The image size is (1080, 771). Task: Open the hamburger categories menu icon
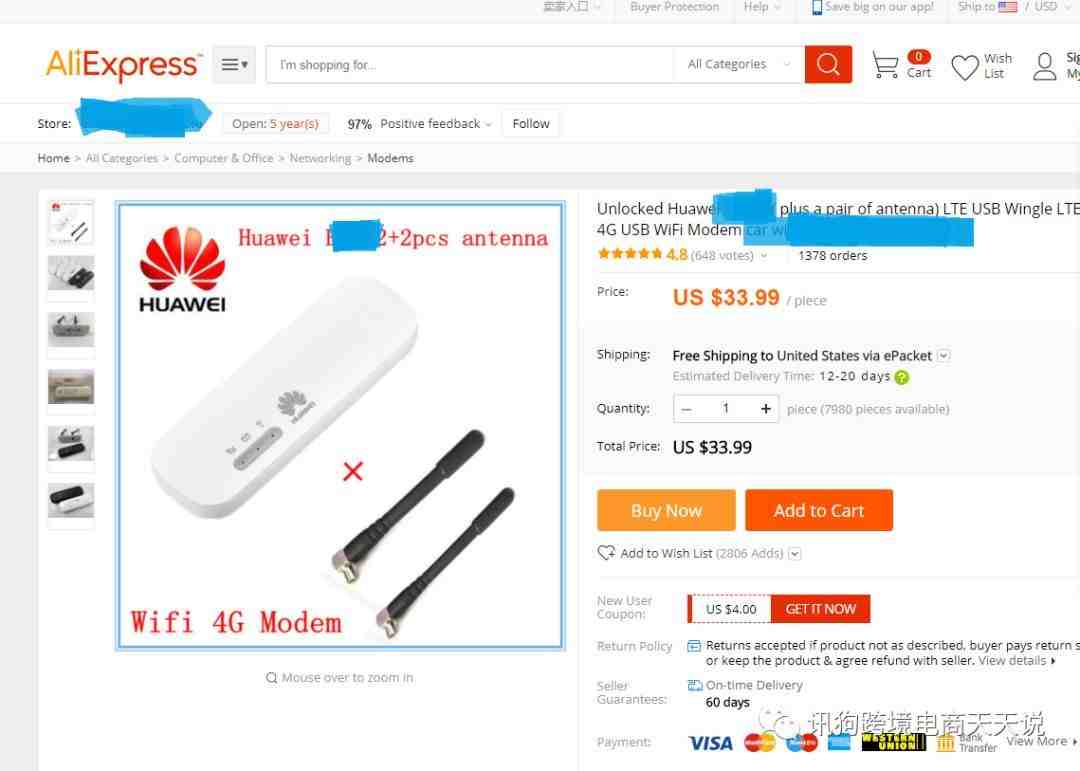click(234, 65)
